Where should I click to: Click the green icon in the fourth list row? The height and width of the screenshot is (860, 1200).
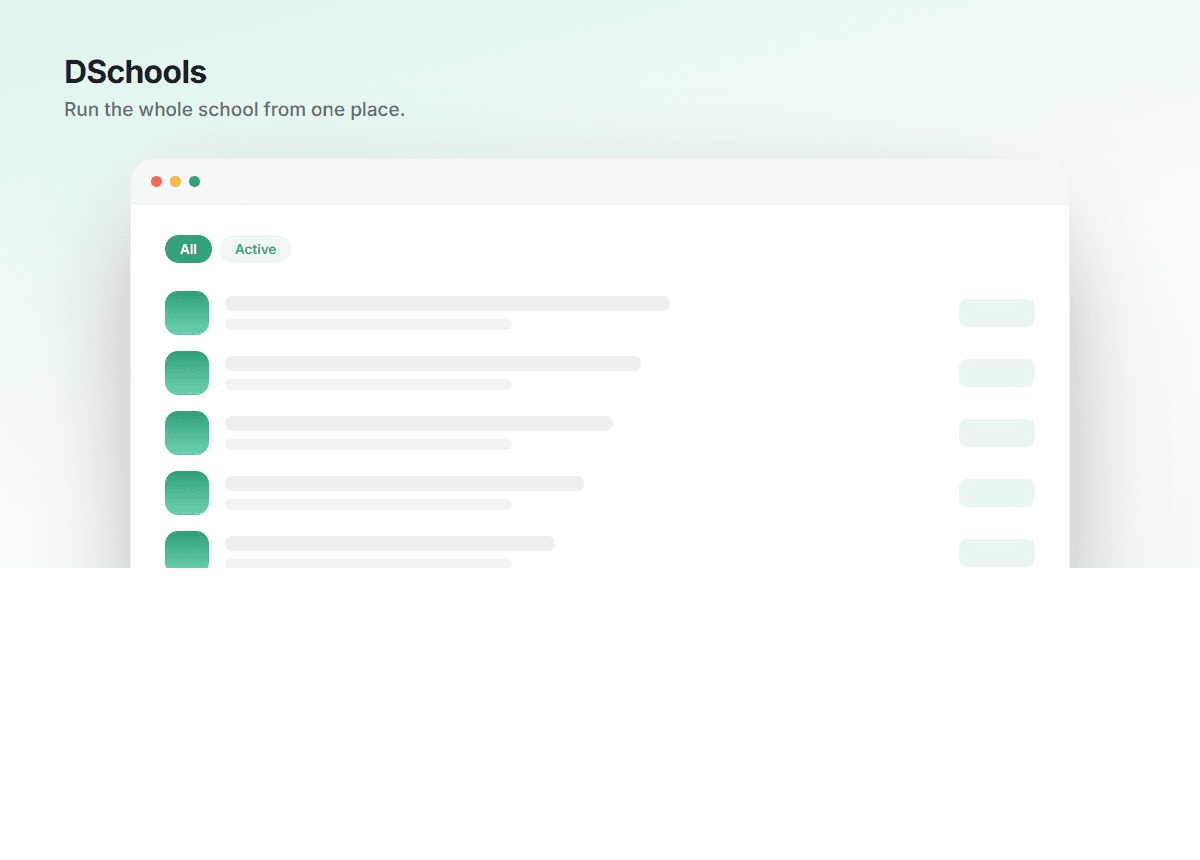coord(187,493)
